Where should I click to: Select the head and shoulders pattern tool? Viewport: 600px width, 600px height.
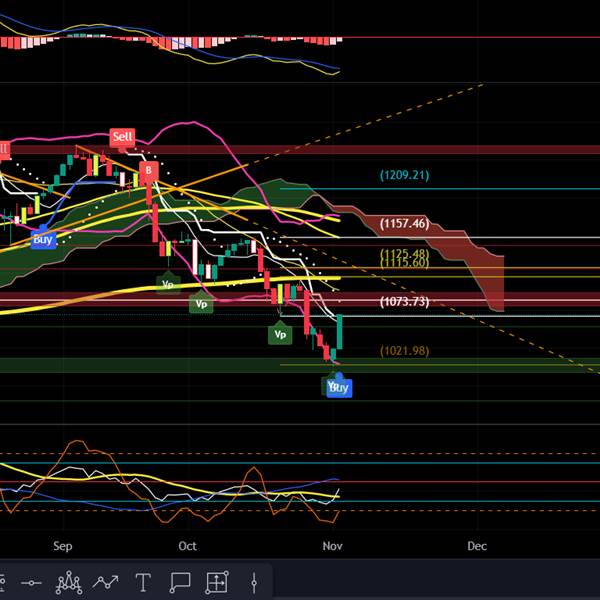(69, 582)
